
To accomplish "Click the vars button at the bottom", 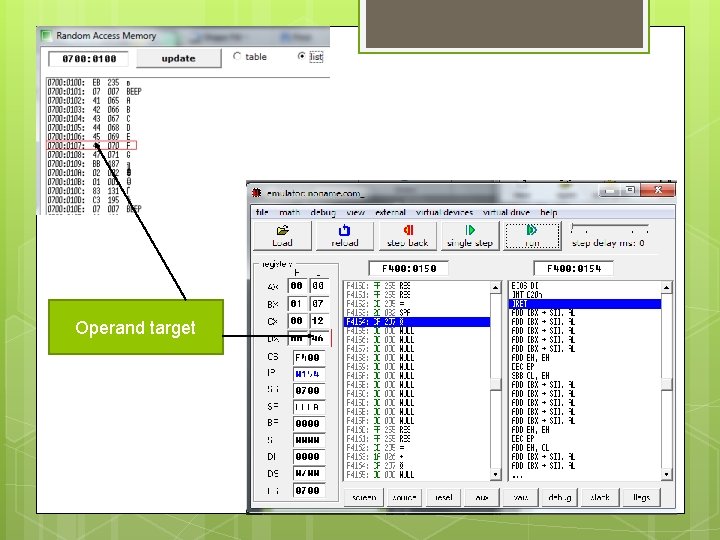I will [521, 497].
